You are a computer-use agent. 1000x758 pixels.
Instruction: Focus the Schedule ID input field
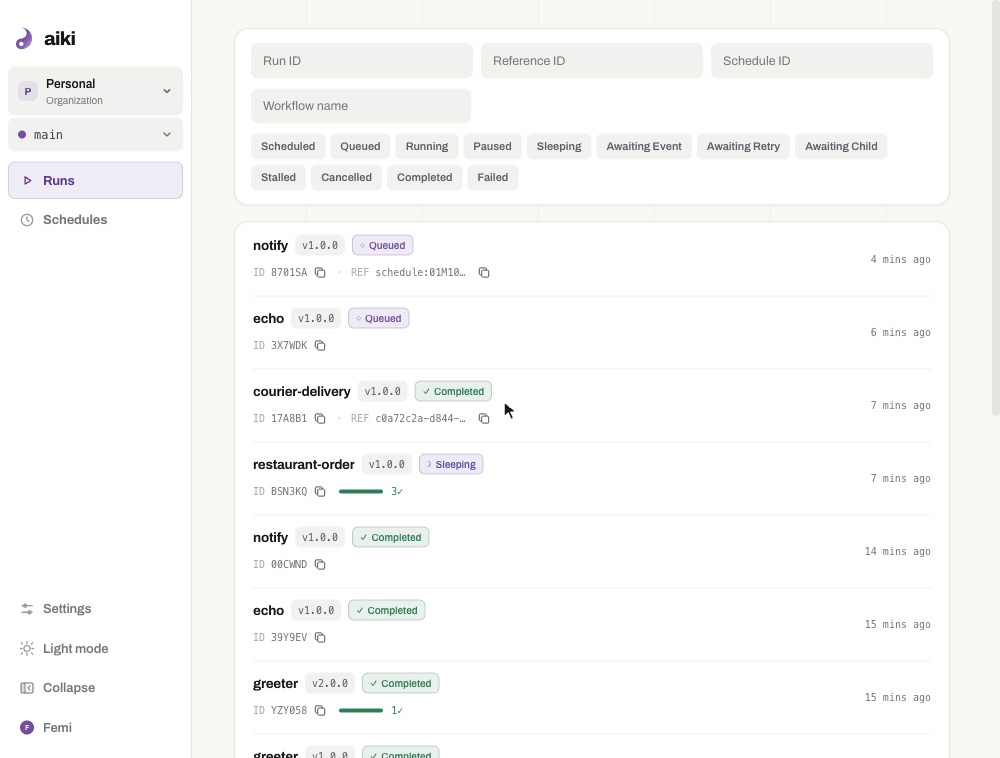(822, 61)
